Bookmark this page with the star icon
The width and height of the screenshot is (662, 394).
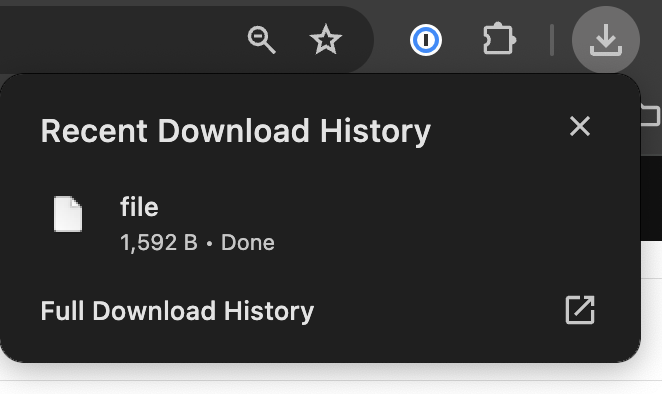(326, 40)
